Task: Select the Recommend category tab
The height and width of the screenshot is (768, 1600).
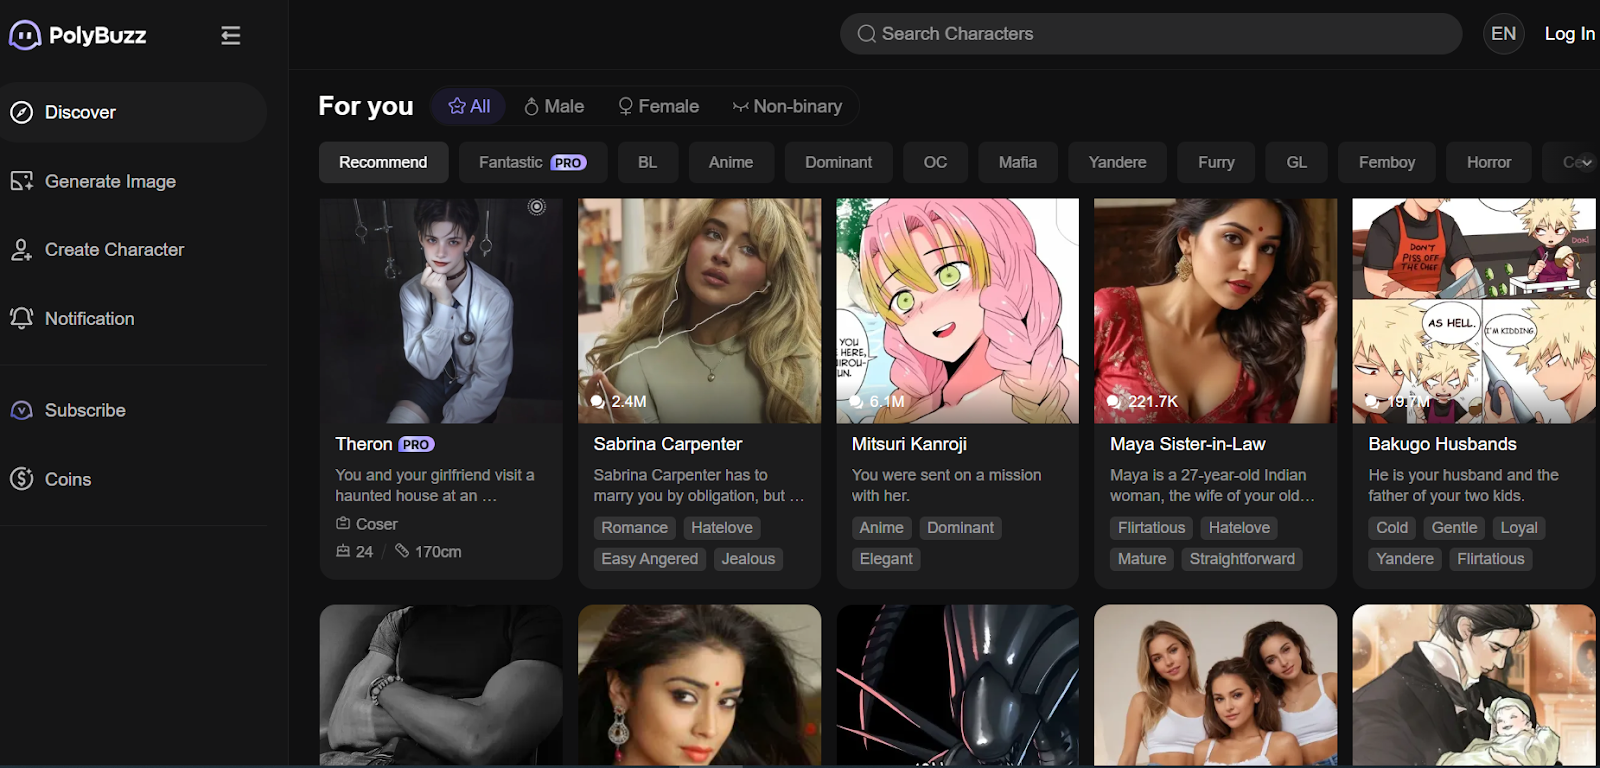Action: click(x=383, y=162)
